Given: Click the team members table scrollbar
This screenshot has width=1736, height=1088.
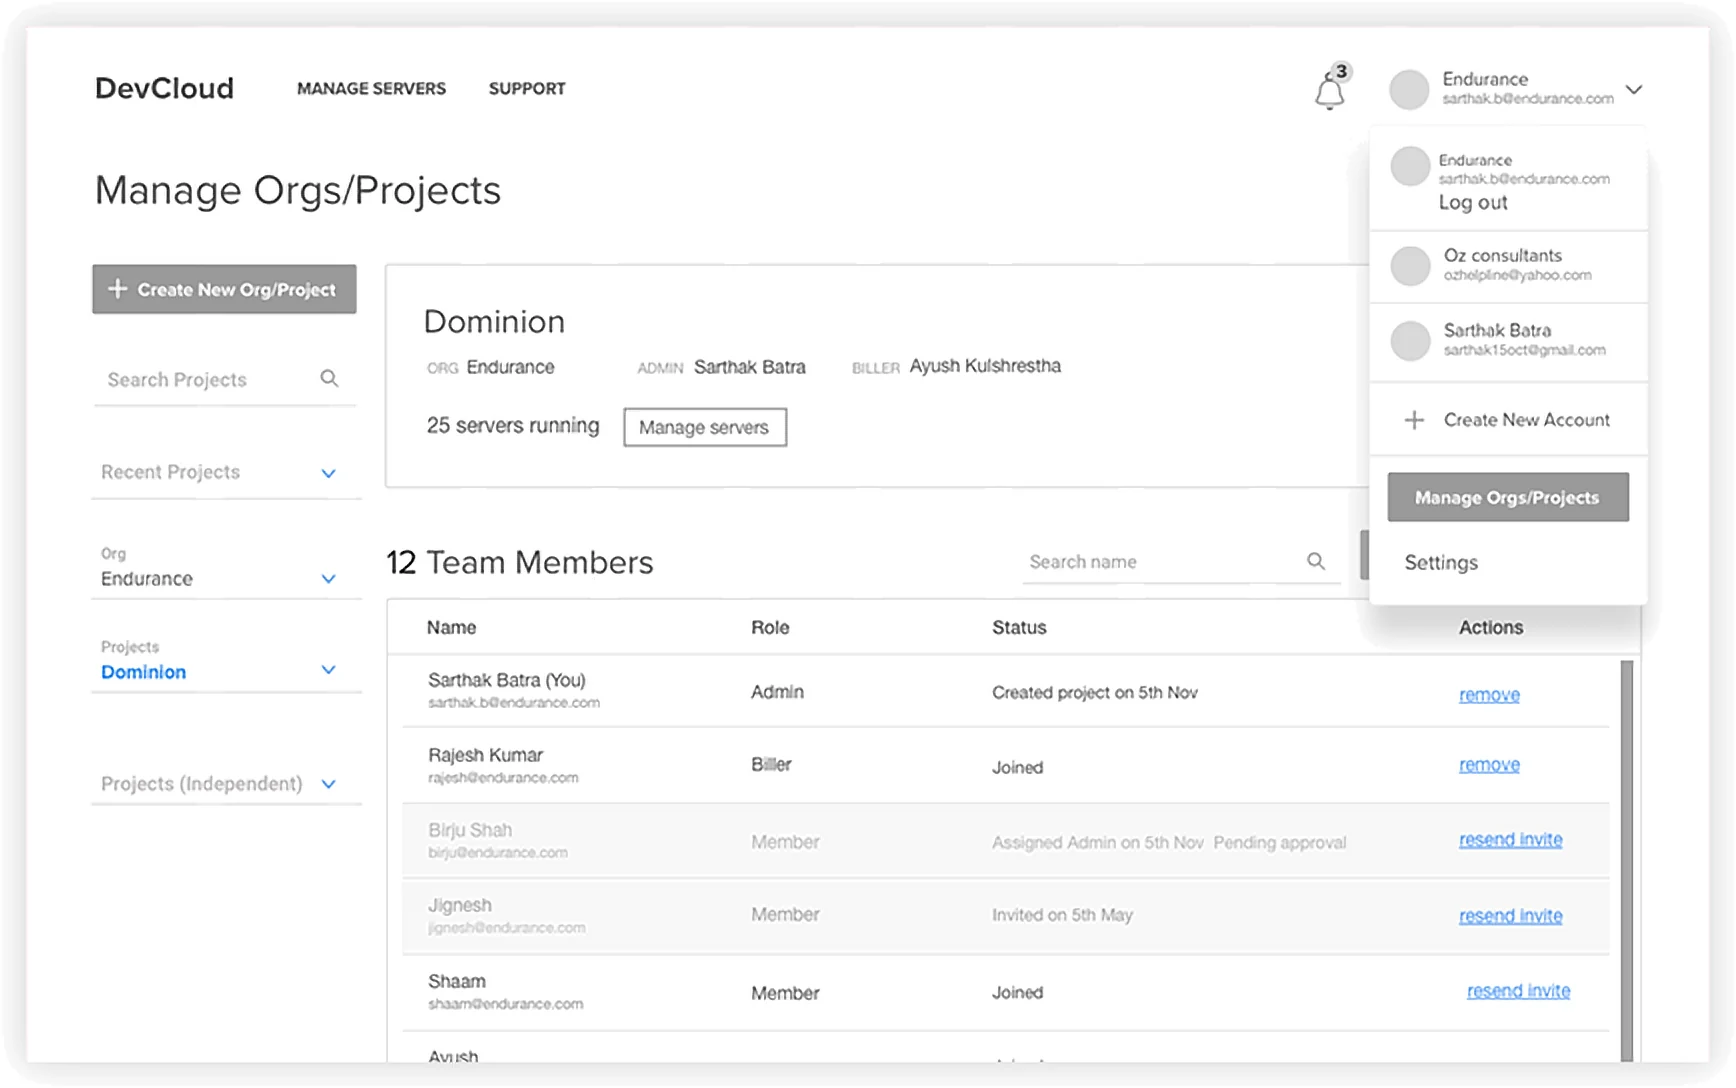Looking at the screenshot, I should tap(1627, 860).
